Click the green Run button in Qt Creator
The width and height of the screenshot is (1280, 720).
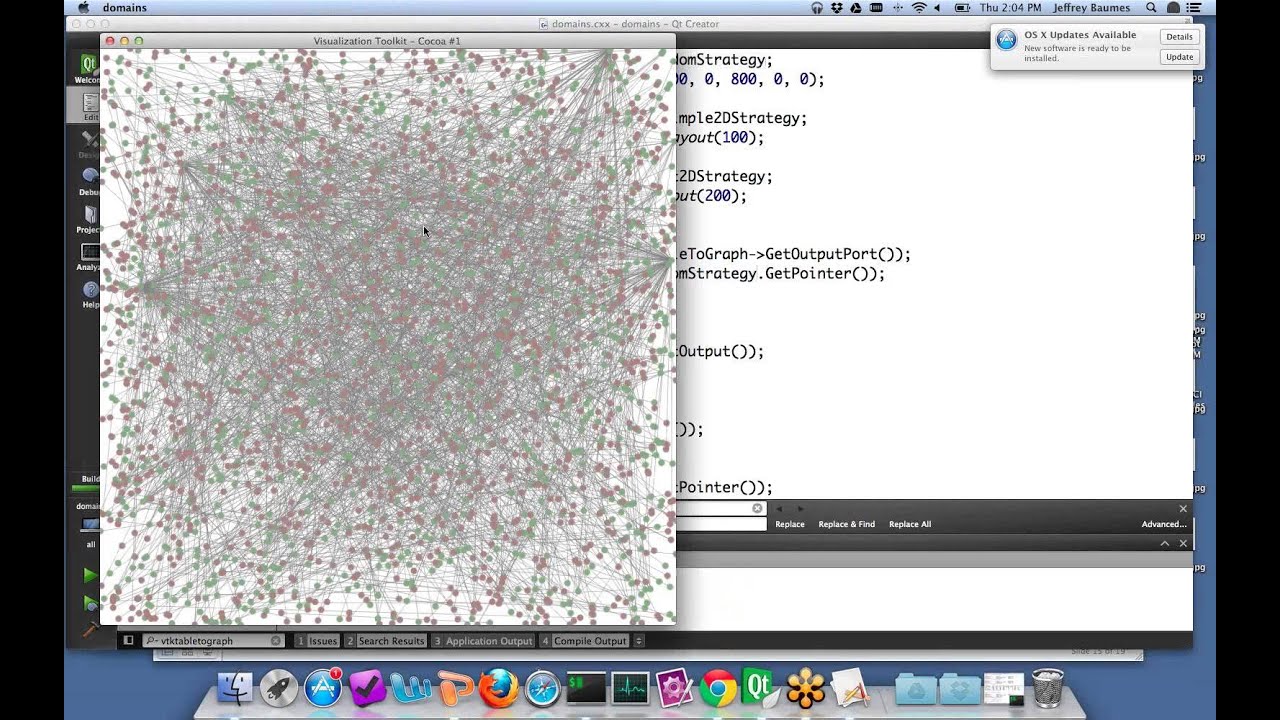[90, 575]
